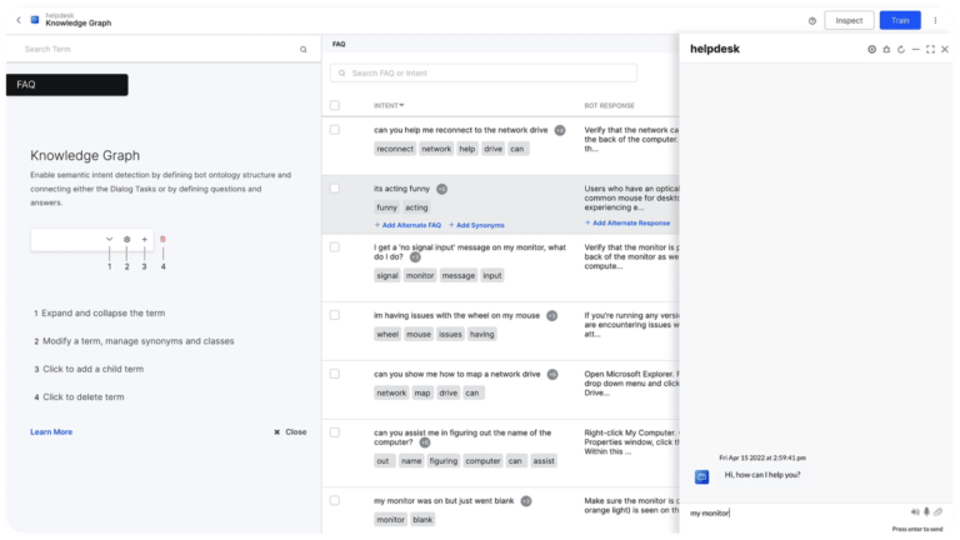Click the paperclip attachment icon in chat

tap(939, 512)
